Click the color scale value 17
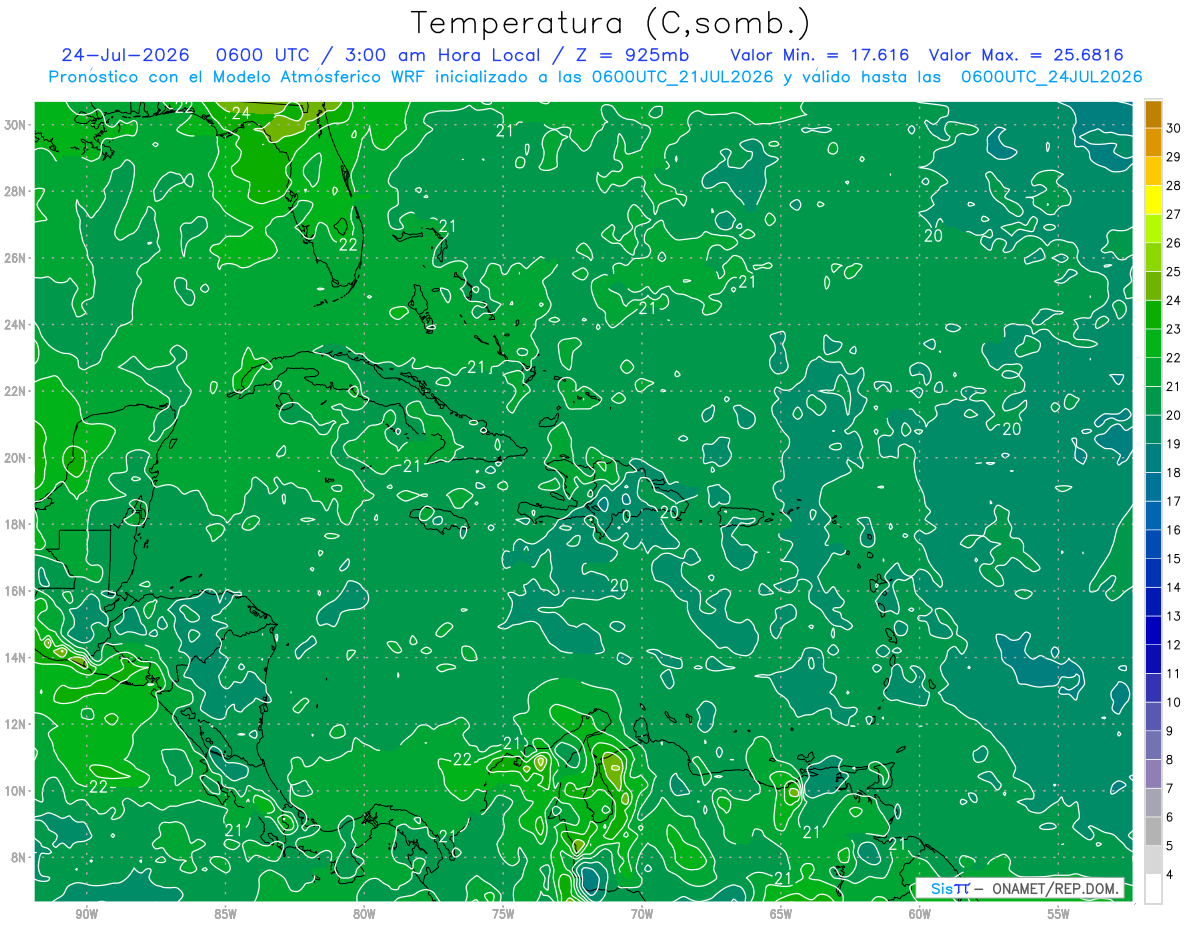 [1173, 501]
